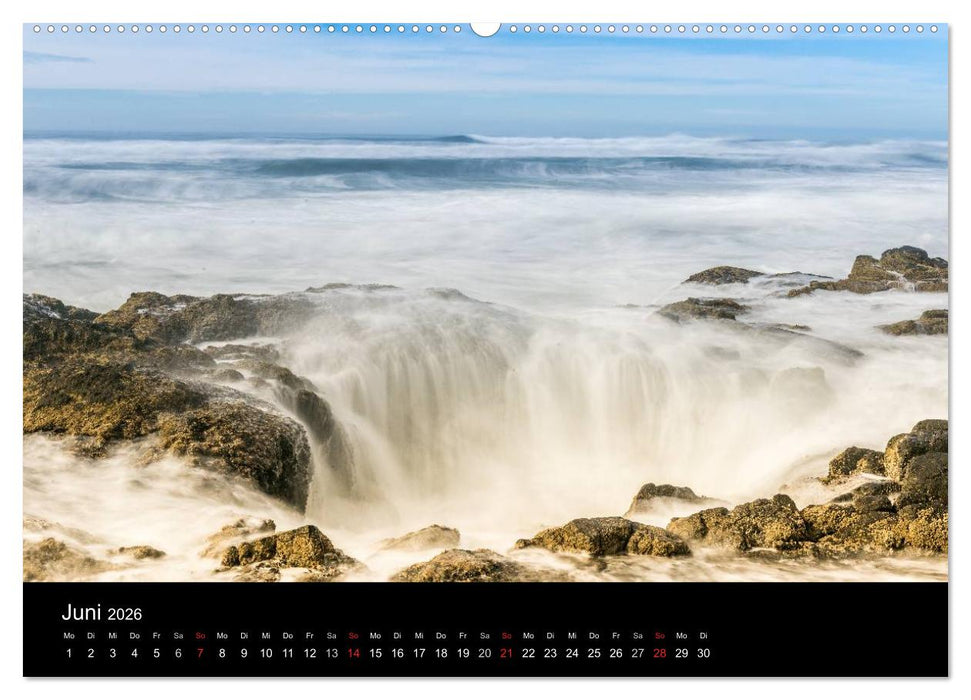971x700 pixels.
Task: Click the binding hole right of the hanger
Action: tap(513, 29)
